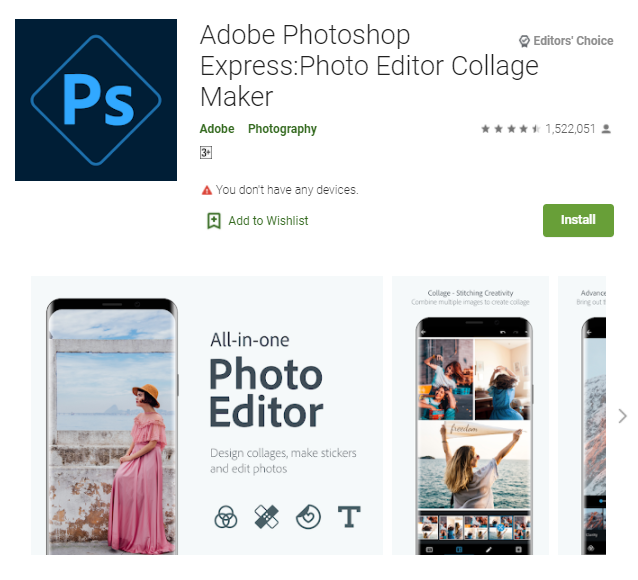Open the partially visible Advanced screenshot
This screenshot has width=638, height=580.
pyautogui.click(x=582, y=415)
